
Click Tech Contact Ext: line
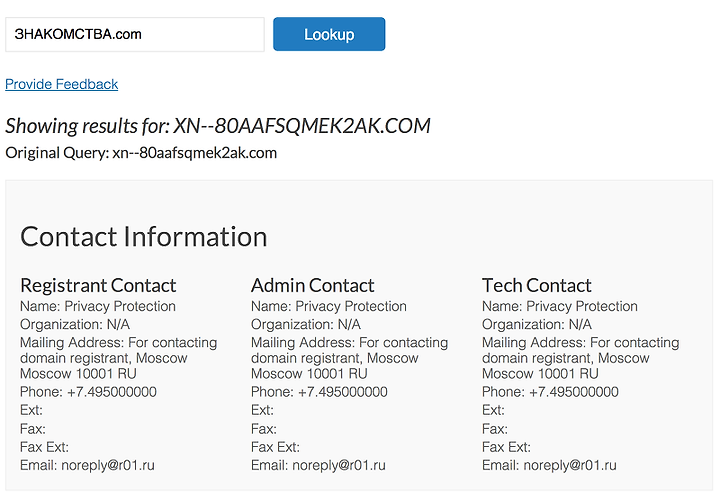[x=493, y=410]
